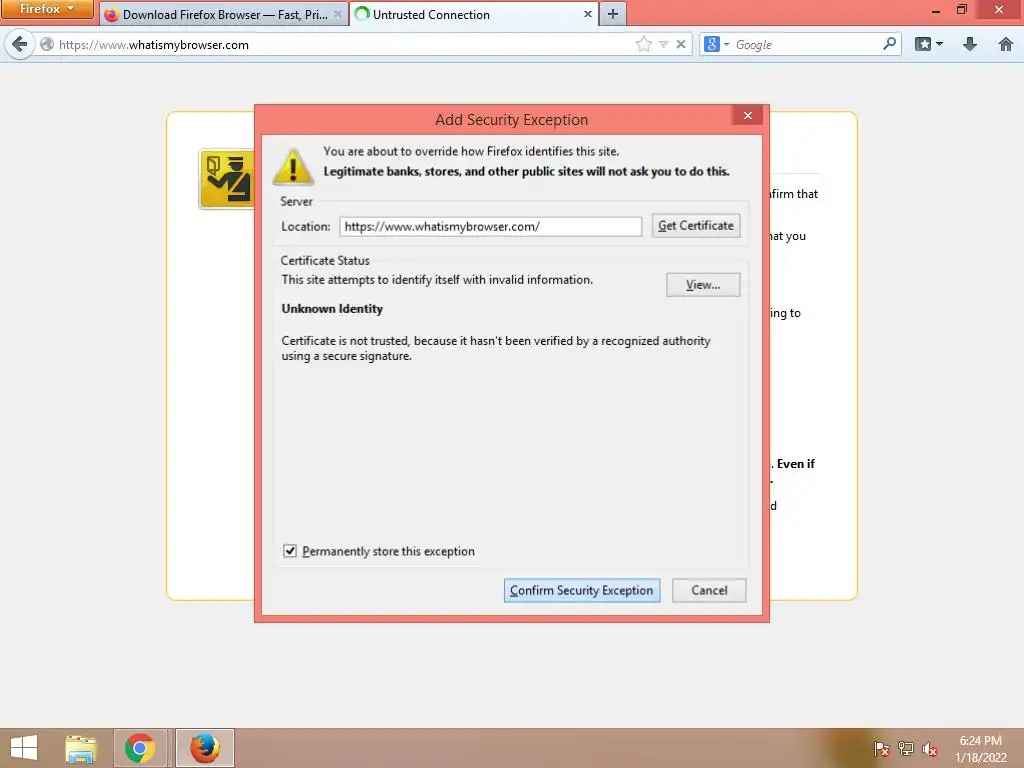The image size is (1024, 768).
Task: Open Action Center flag tray icon
Action: (x=882, y=748)
